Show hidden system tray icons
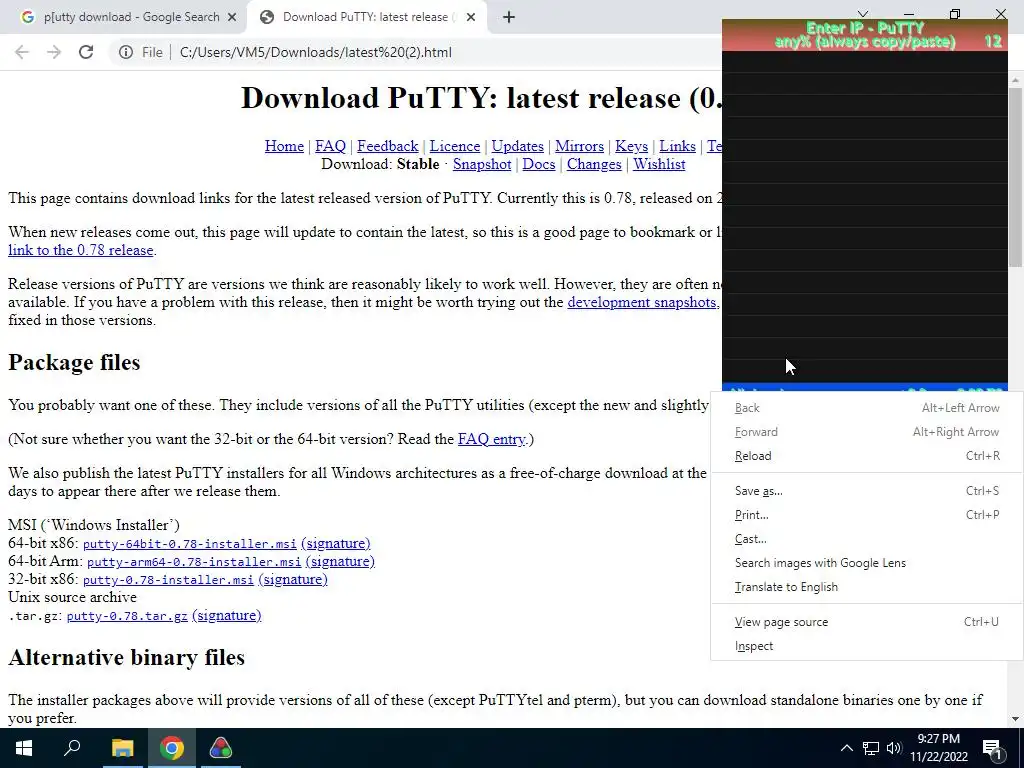 coord(846,748)
